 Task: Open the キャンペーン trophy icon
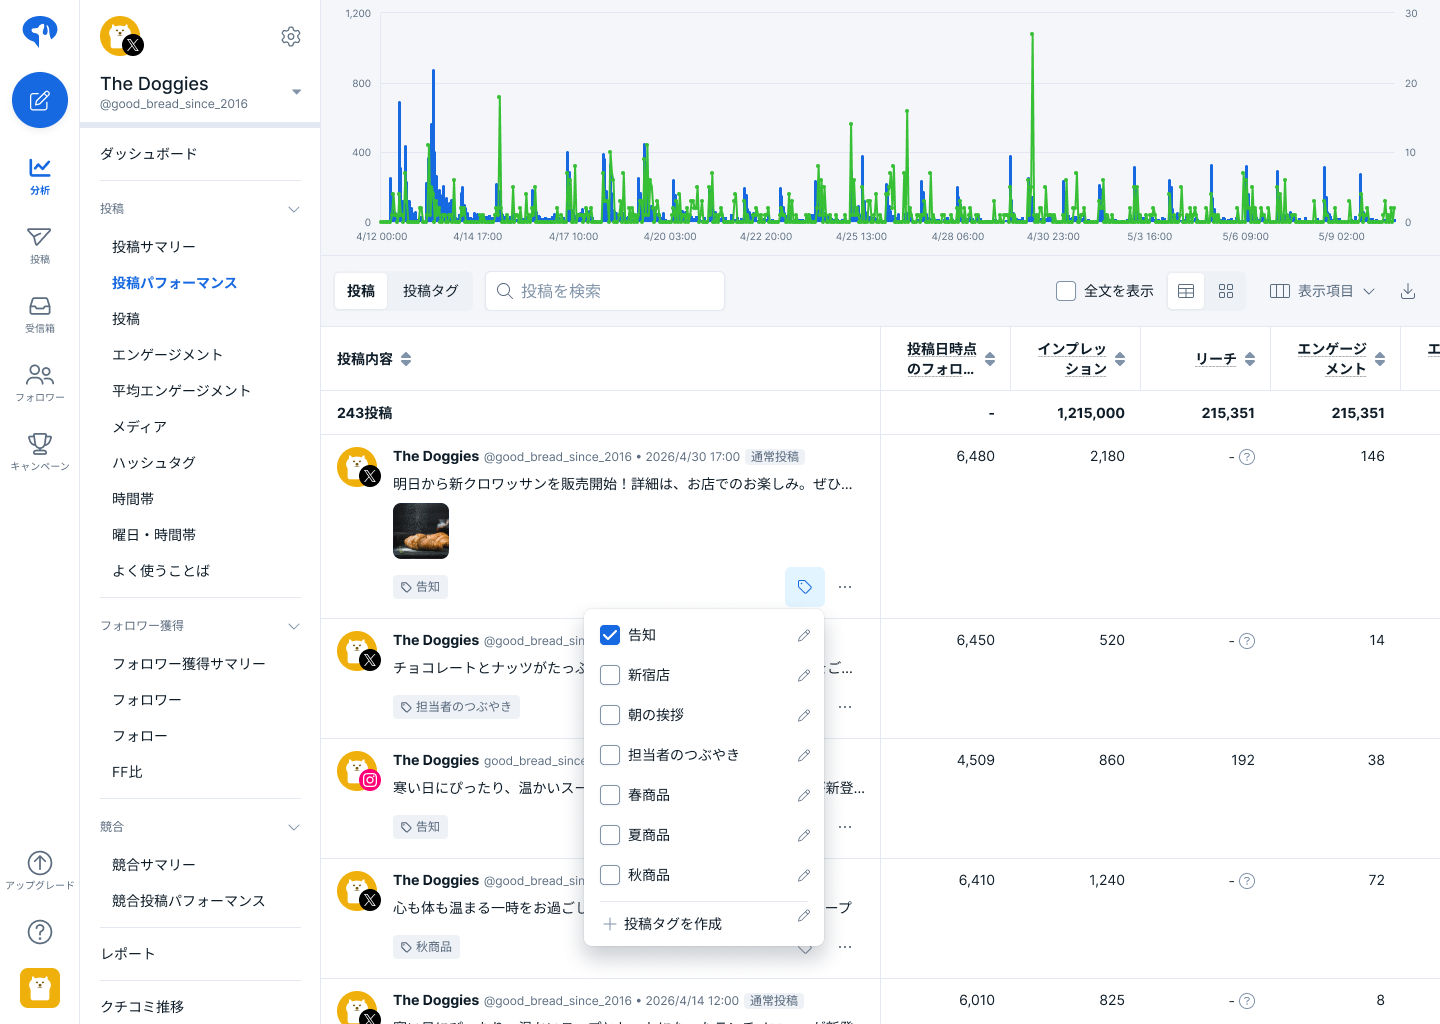pos(40,450)
